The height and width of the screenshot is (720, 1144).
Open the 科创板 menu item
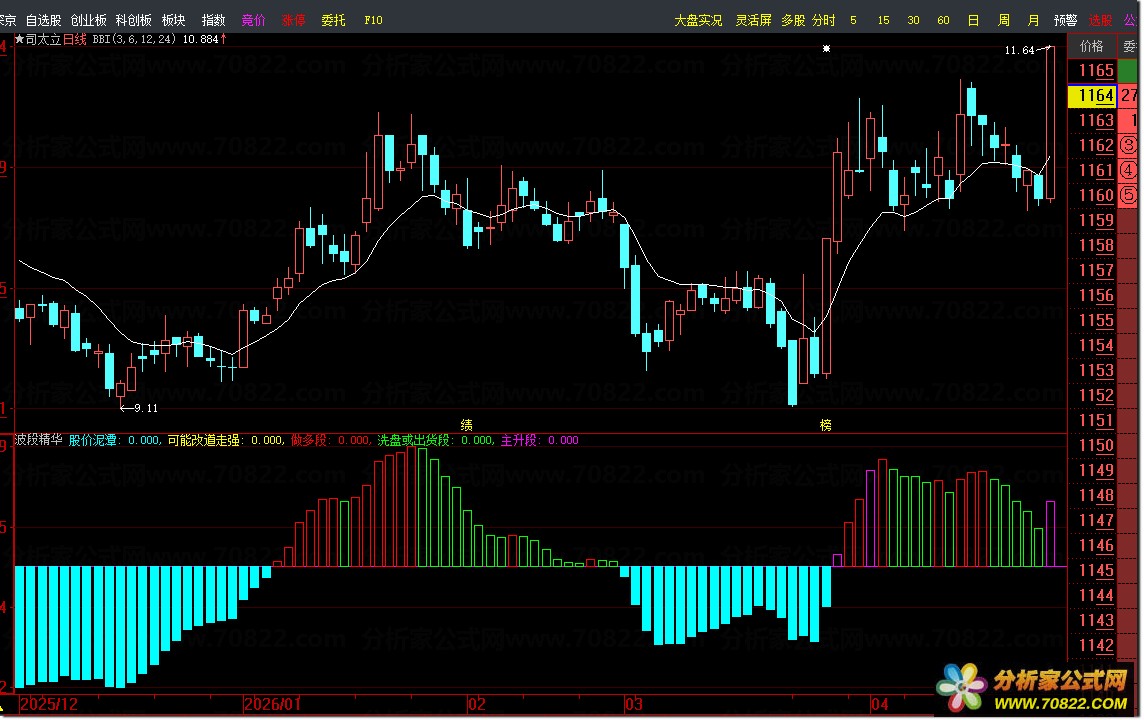point(134,20)
